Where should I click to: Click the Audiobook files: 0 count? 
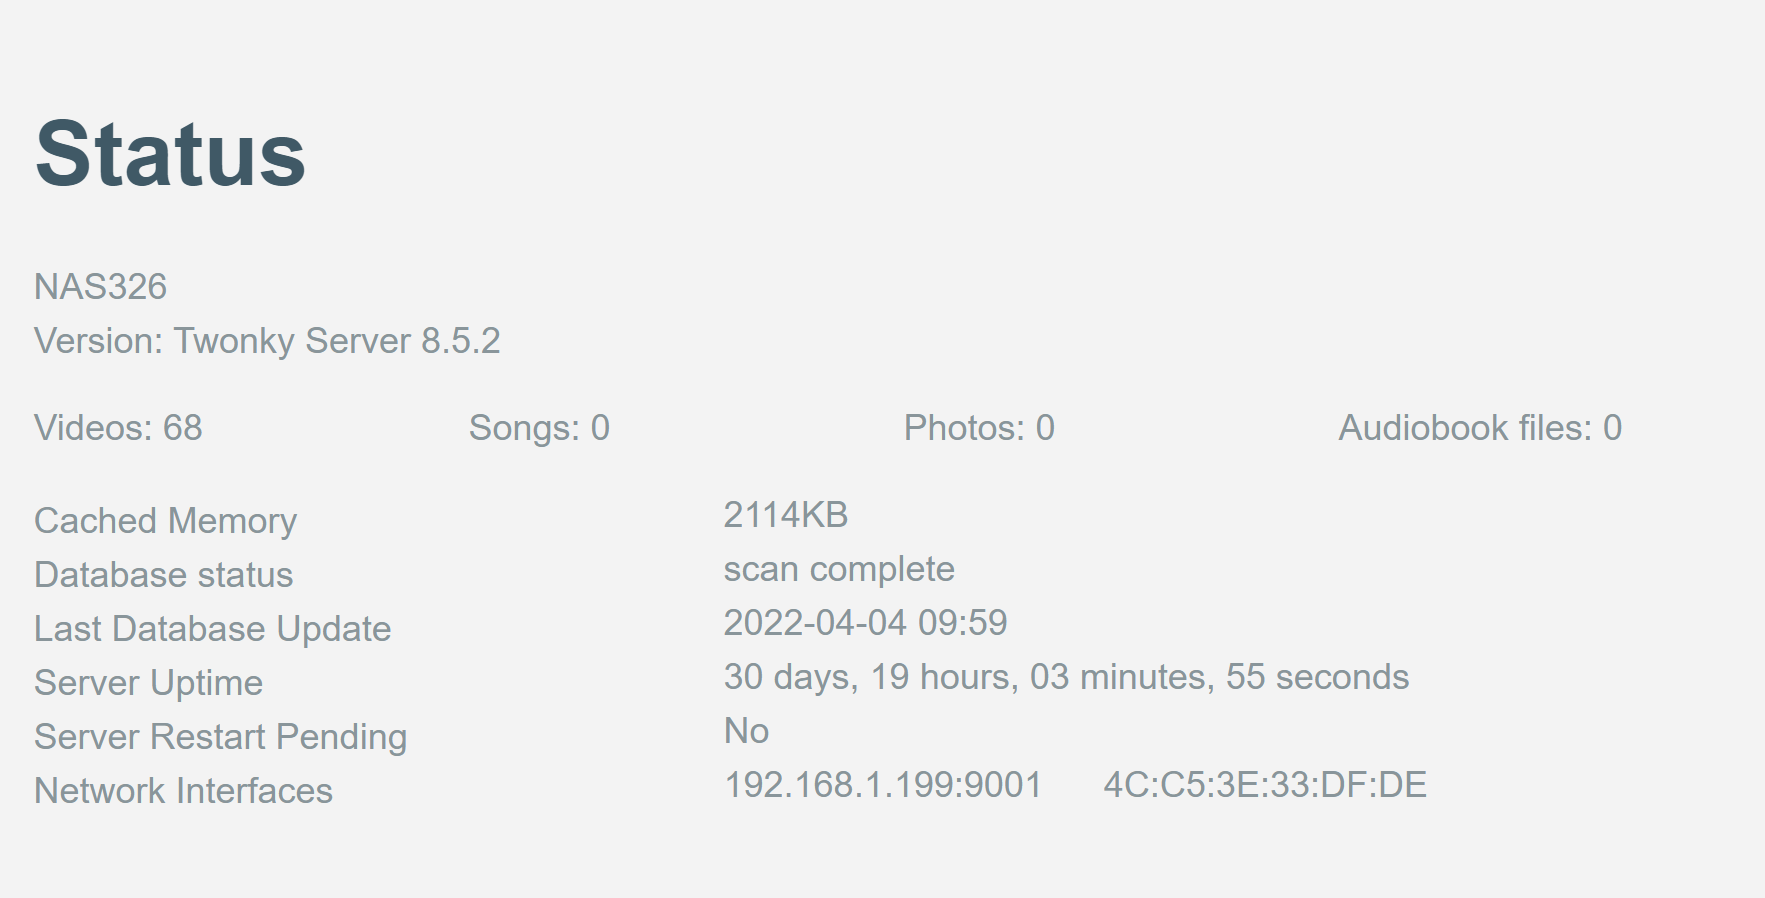click(x=1480, y=428)
